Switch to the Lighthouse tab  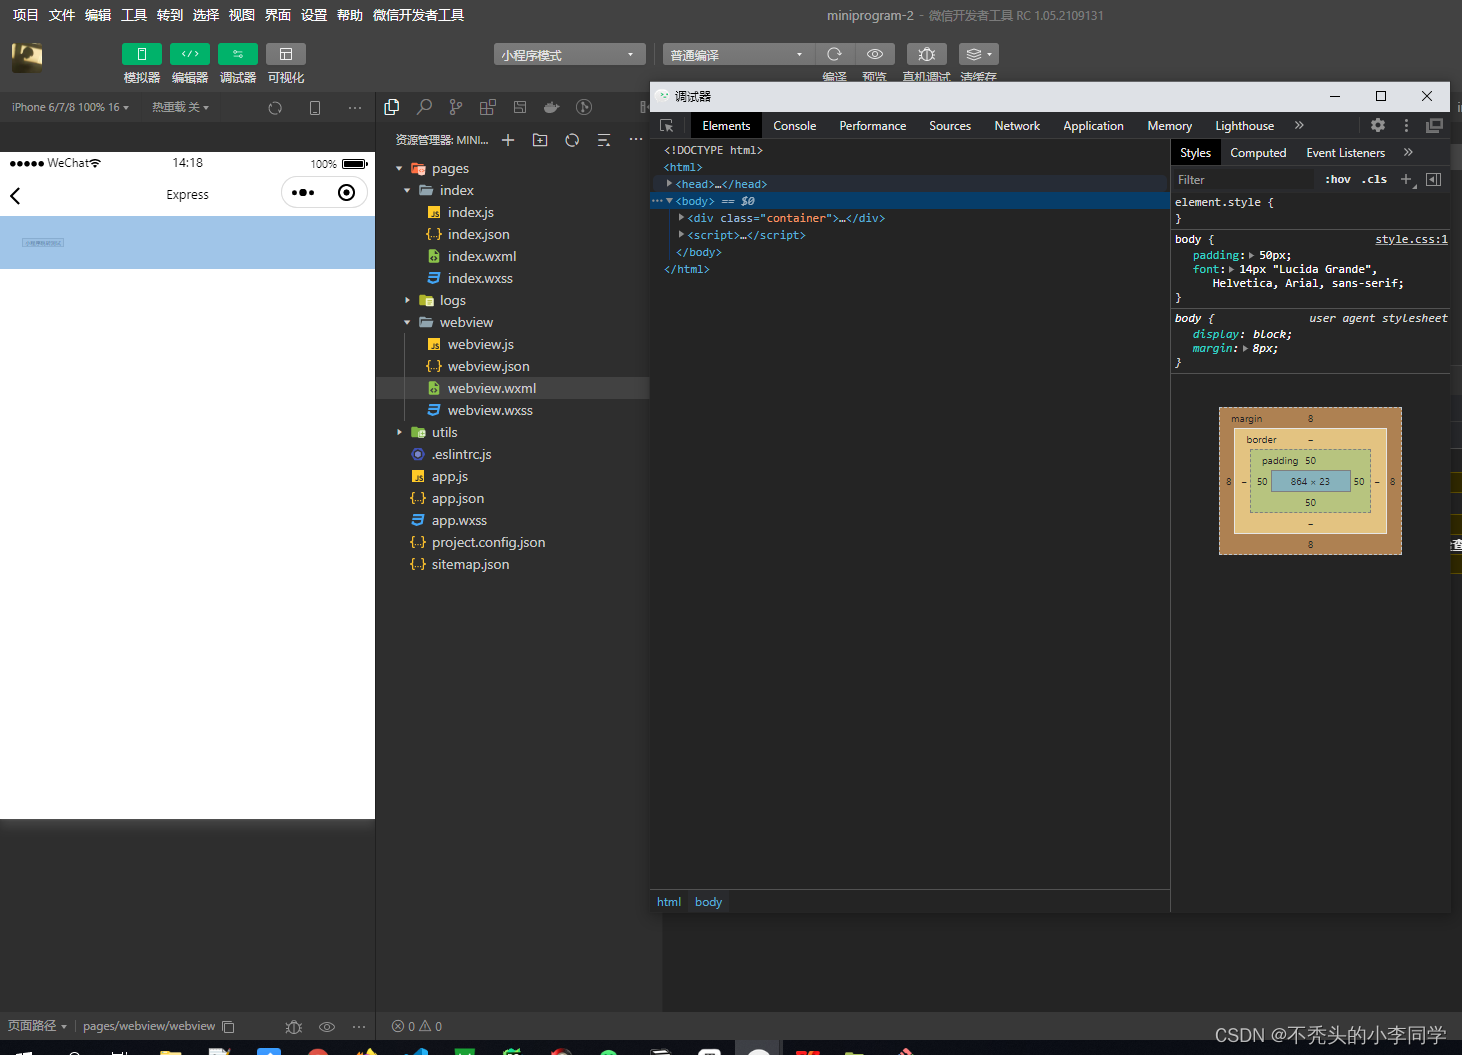1244,126
